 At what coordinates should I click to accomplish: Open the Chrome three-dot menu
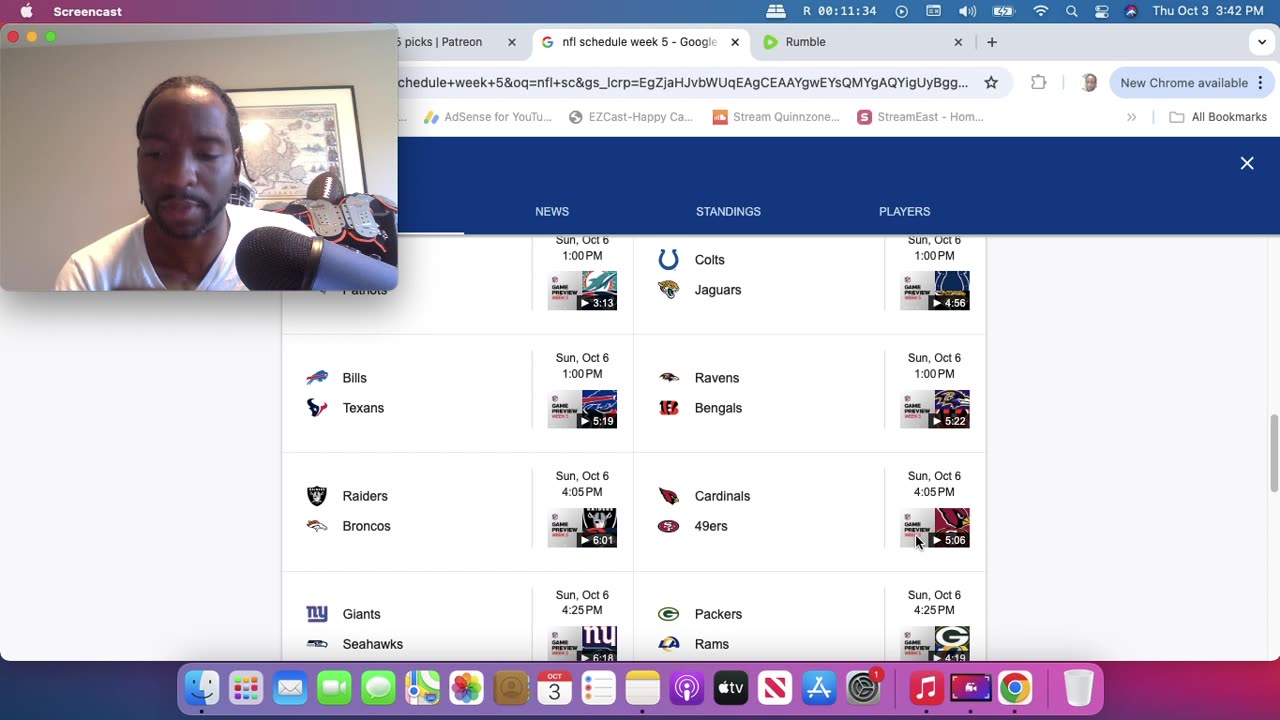click(x=1260, y=83)
